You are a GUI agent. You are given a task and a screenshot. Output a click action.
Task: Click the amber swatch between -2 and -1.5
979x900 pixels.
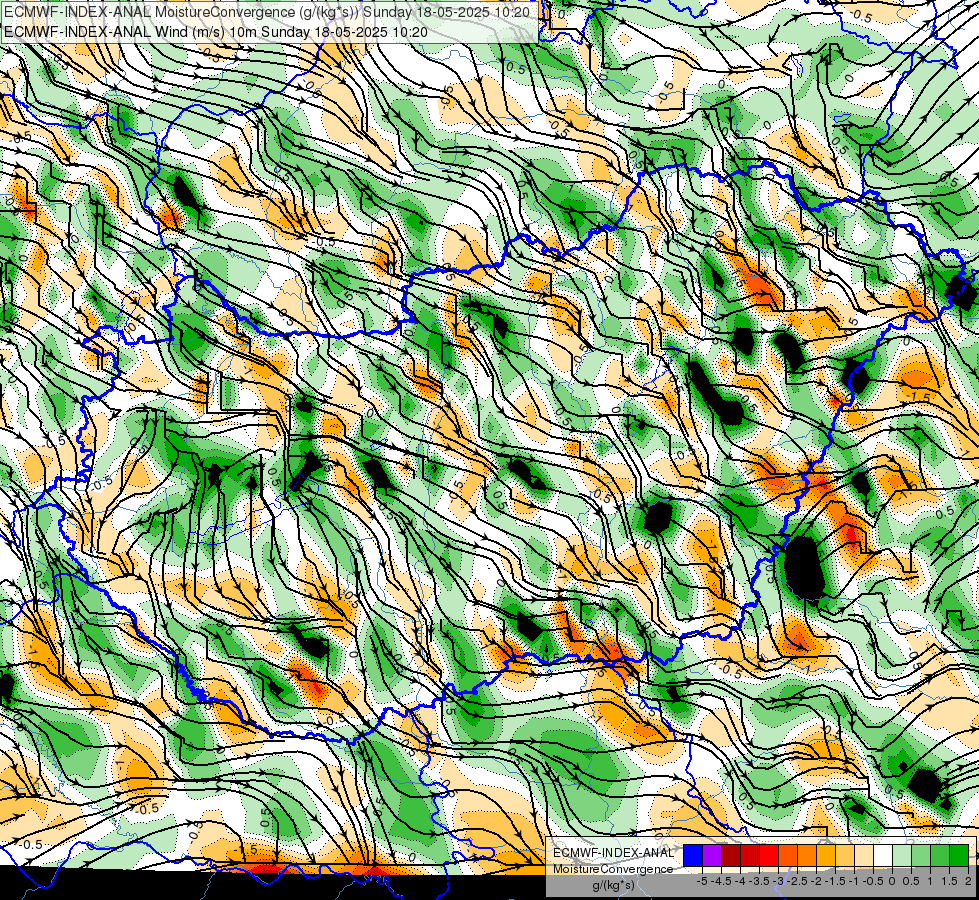coord(825,856)
